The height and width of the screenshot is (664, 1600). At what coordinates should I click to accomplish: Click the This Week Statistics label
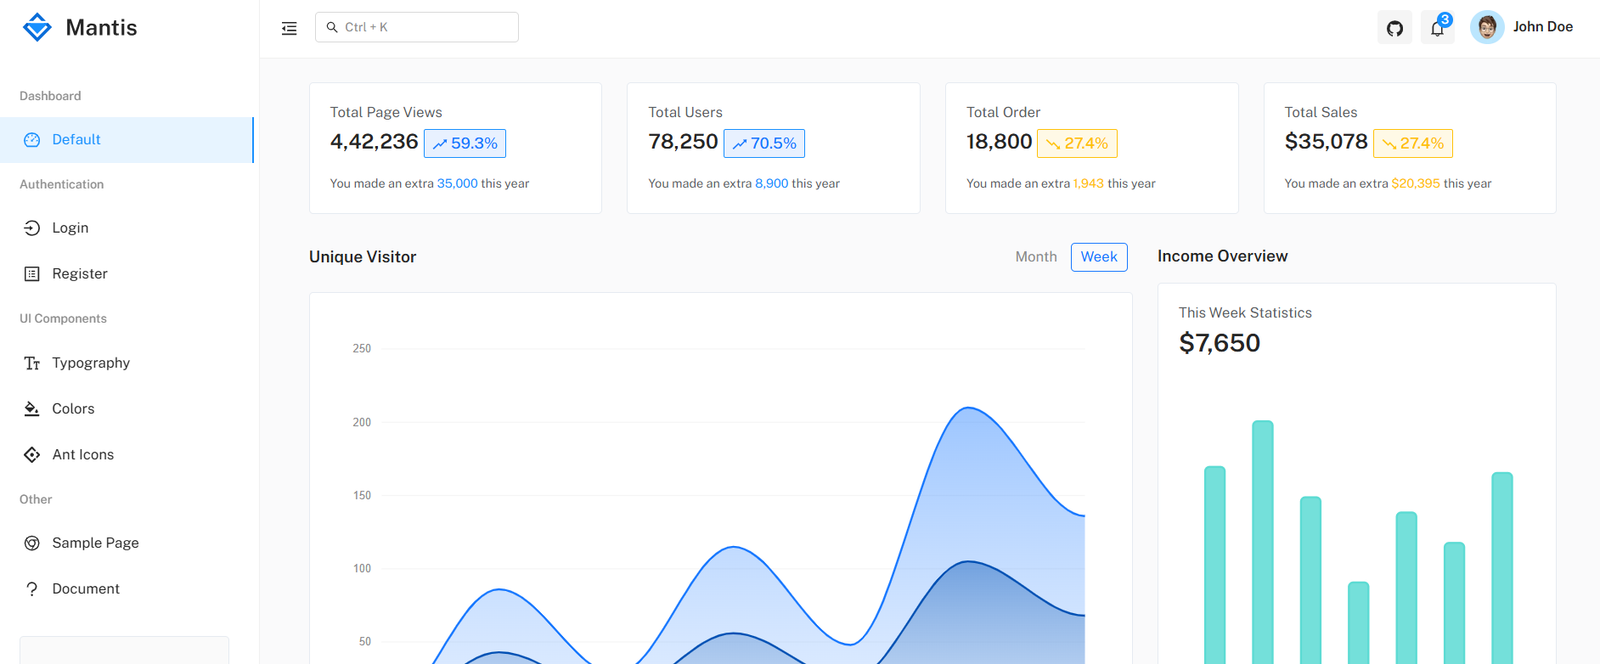(x=1245, y=313)
